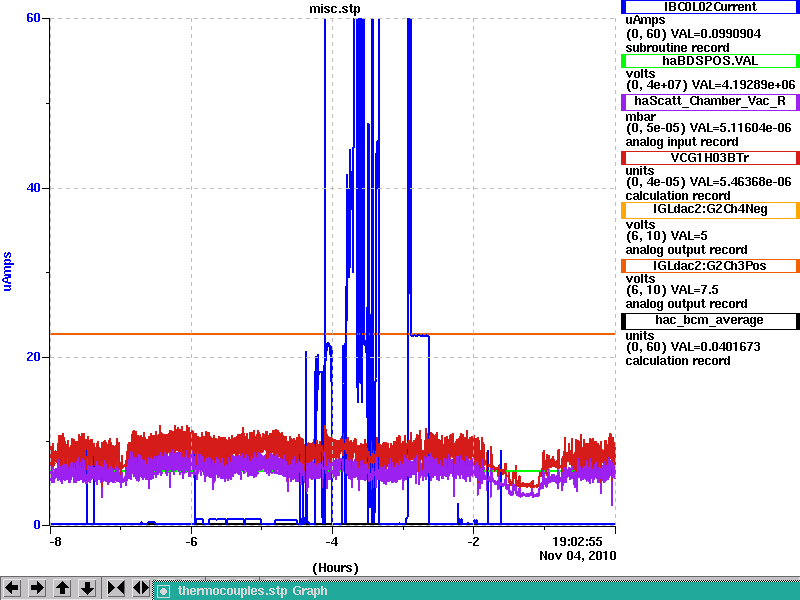
Task: Select the IGLdac2:G2Ch4Neg legend button
Action: tap(710, 210)
